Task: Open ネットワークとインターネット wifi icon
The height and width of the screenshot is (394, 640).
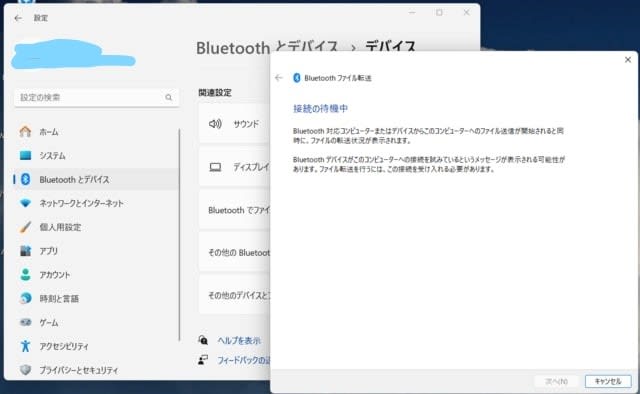Action: 25,203
